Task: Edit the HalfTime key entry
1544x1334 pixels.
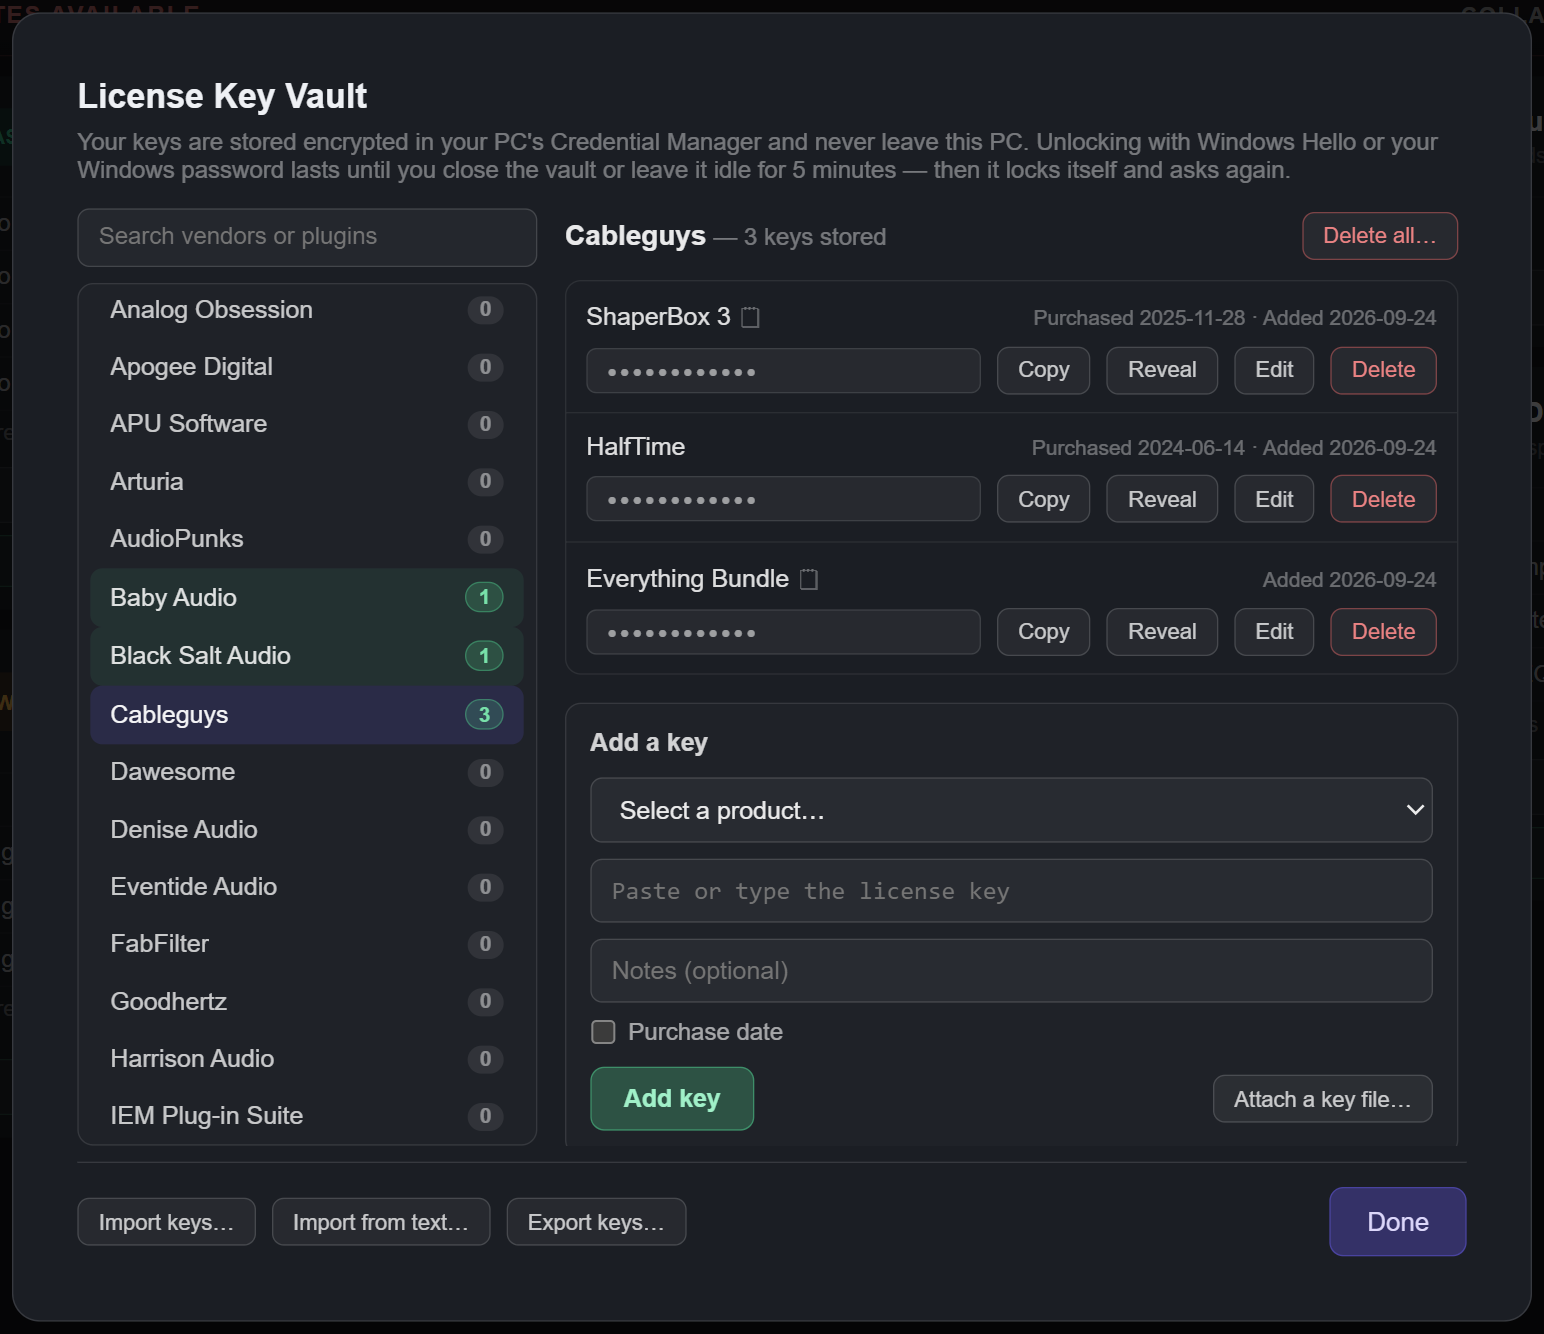Action: [x=1274, y=499]
